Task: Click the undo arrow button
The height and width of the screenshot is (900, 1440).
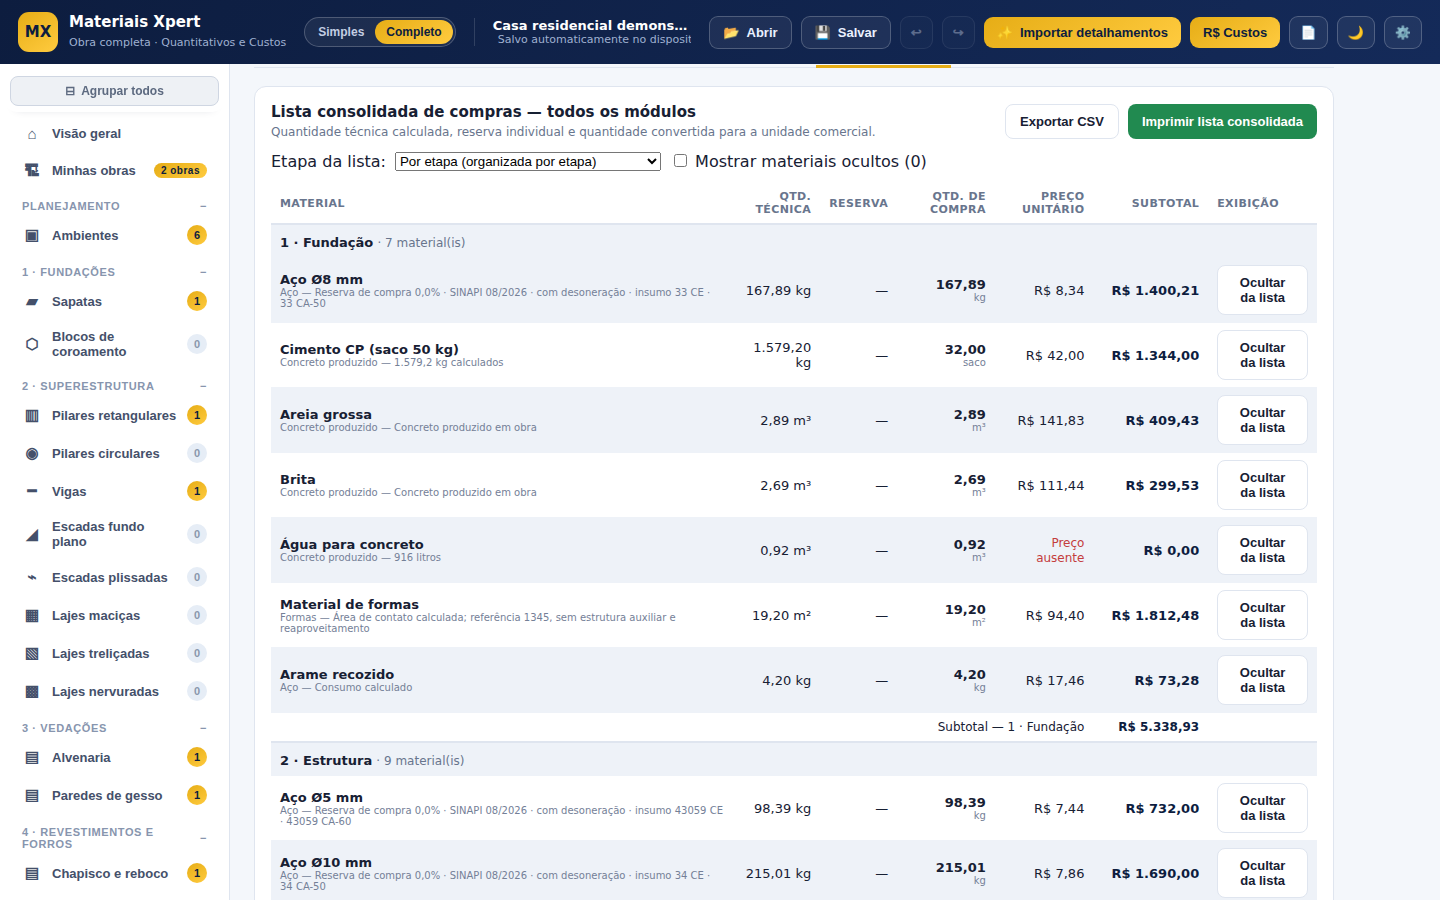Action: tap(916, 33)
